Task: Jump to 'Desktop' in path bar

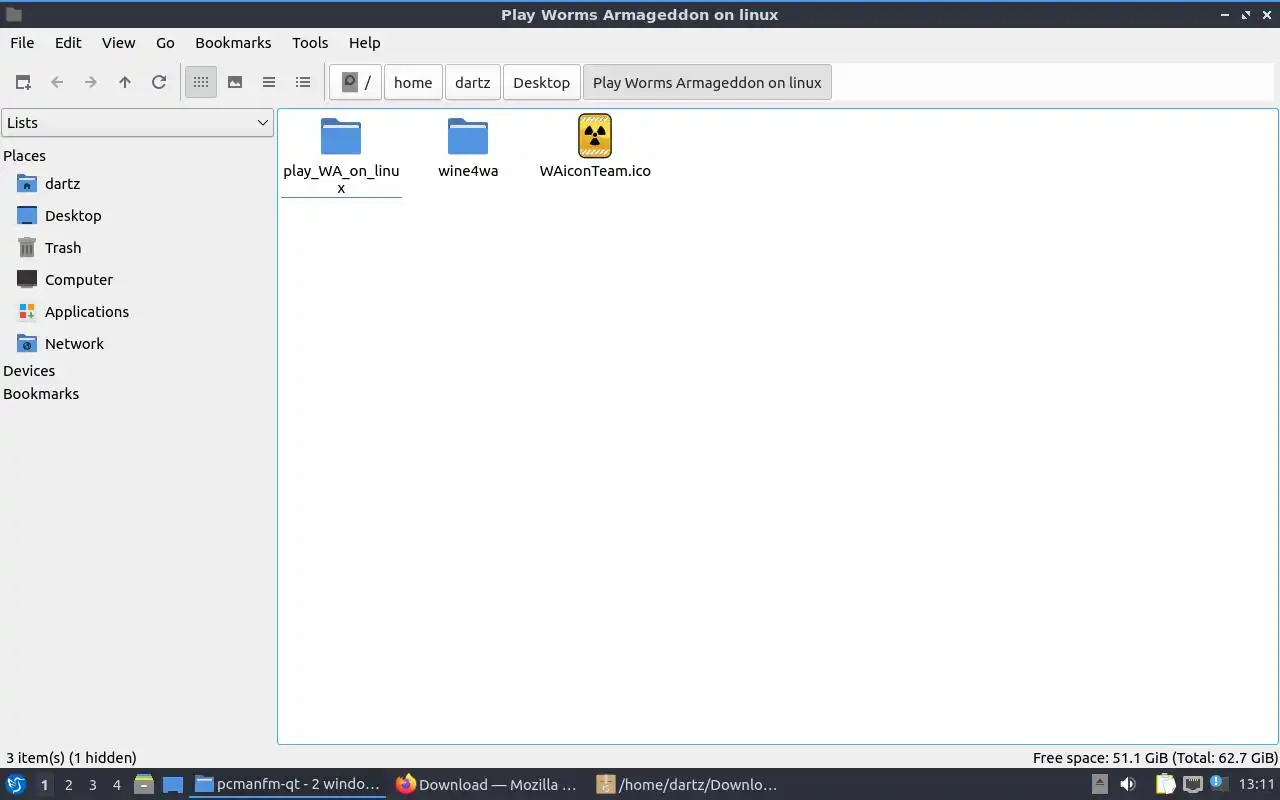Action: 542,82
